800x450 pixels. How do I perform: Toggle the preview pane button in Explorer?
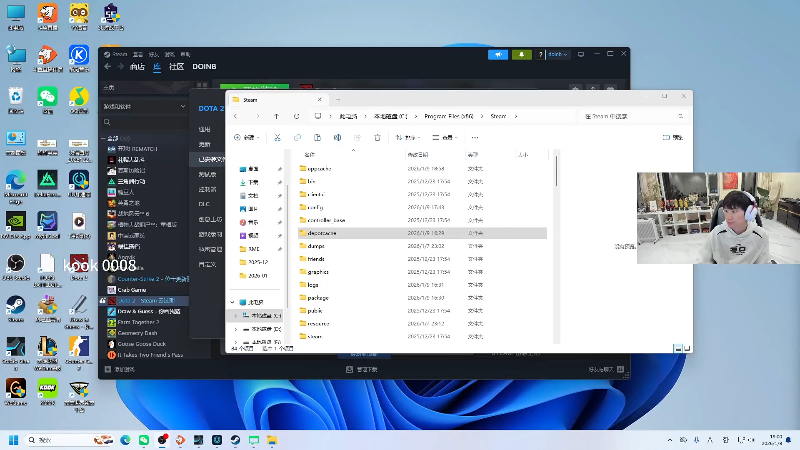coord(672,137)
